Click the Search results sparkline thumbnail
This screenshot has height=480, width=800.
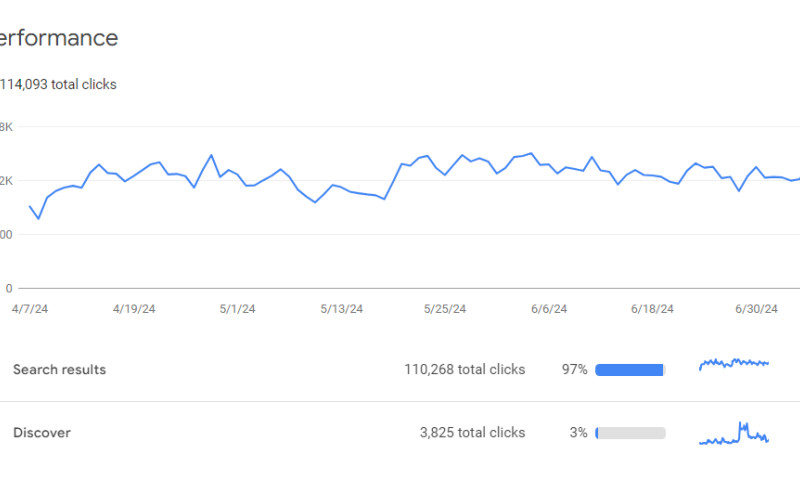coord(734,363)
